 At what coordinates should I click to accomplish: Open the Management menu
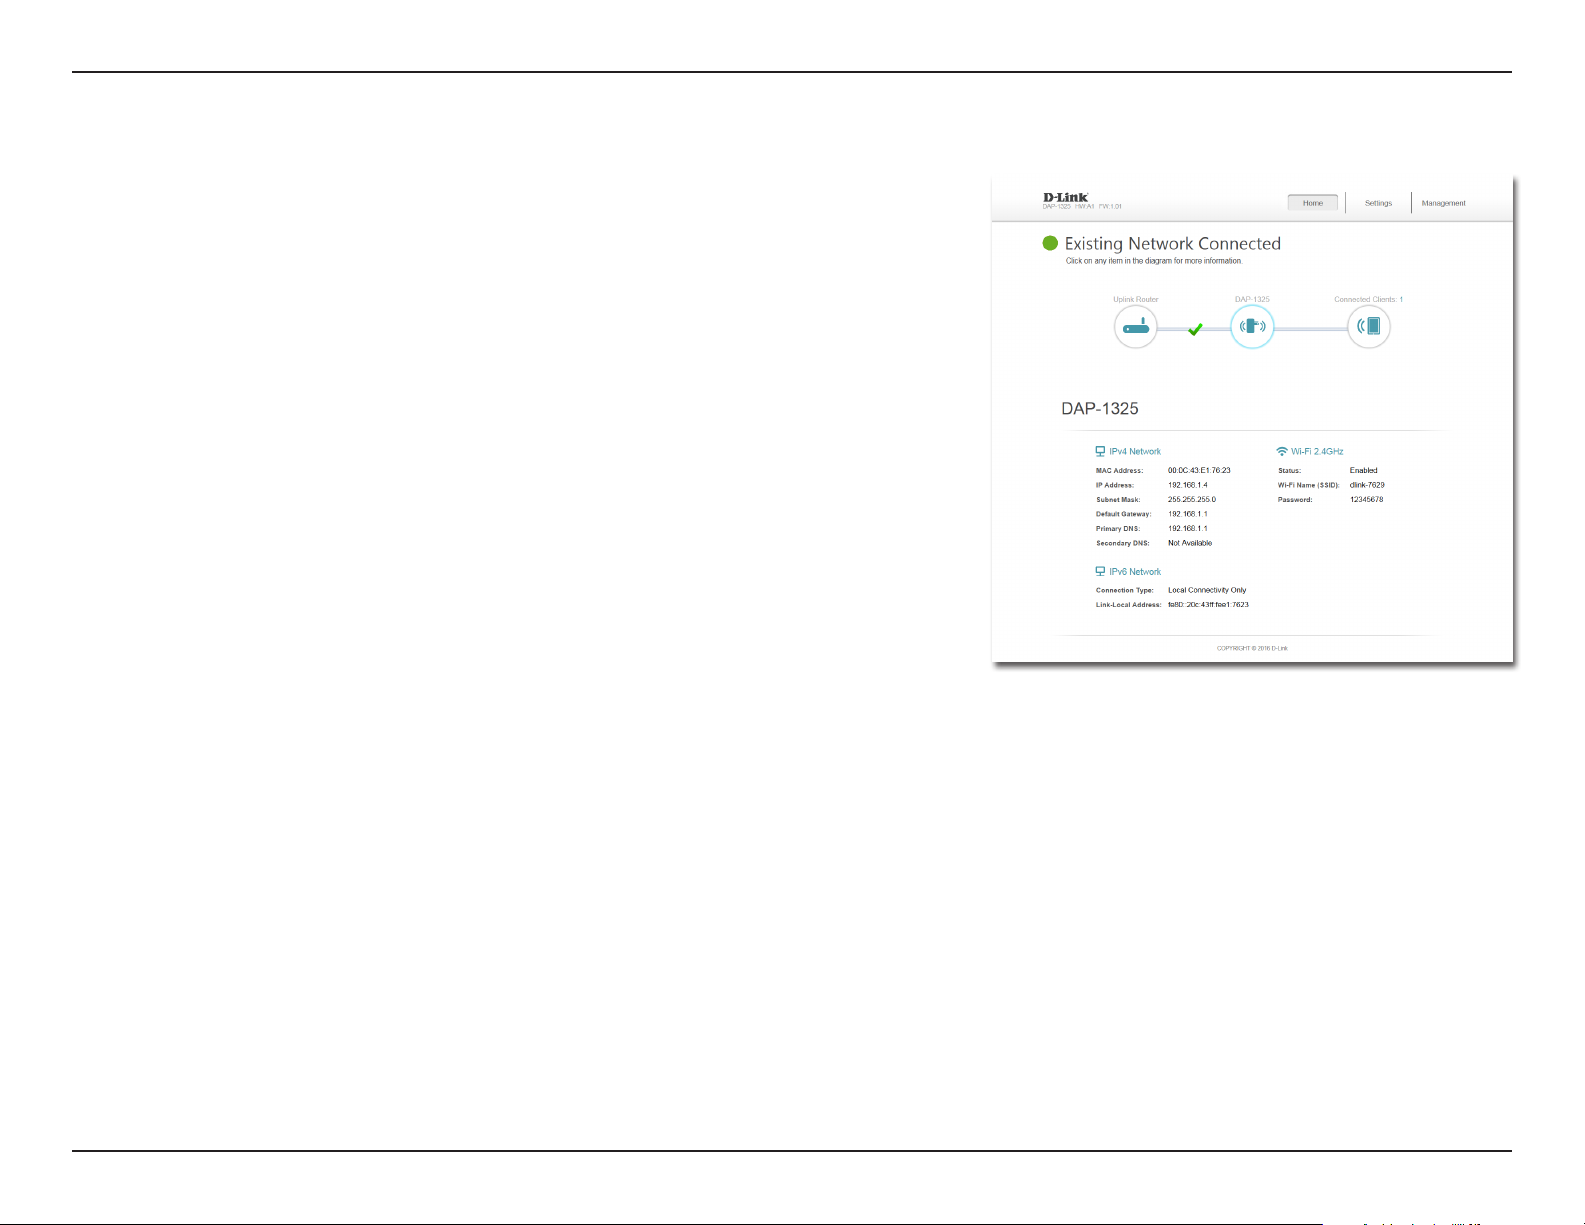pyautogui.click(x=1444, y=203)
